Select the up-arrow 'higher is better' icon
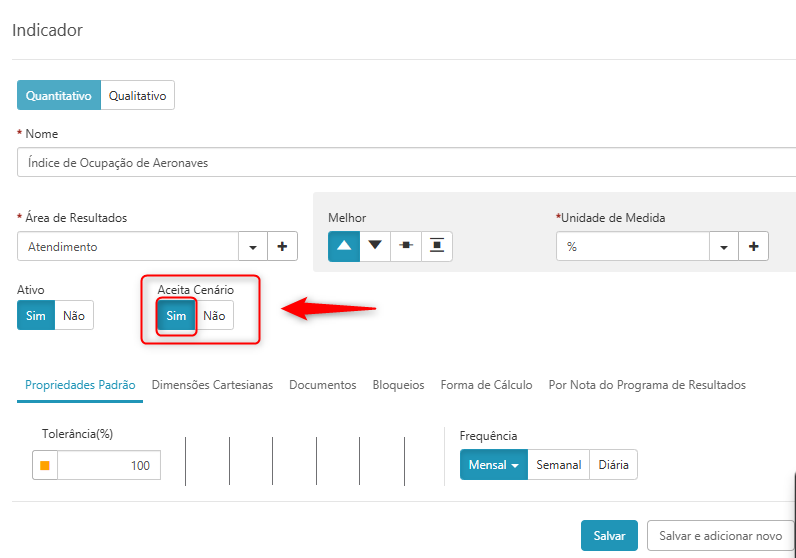 pyautogui.click(x=344, y=246)
